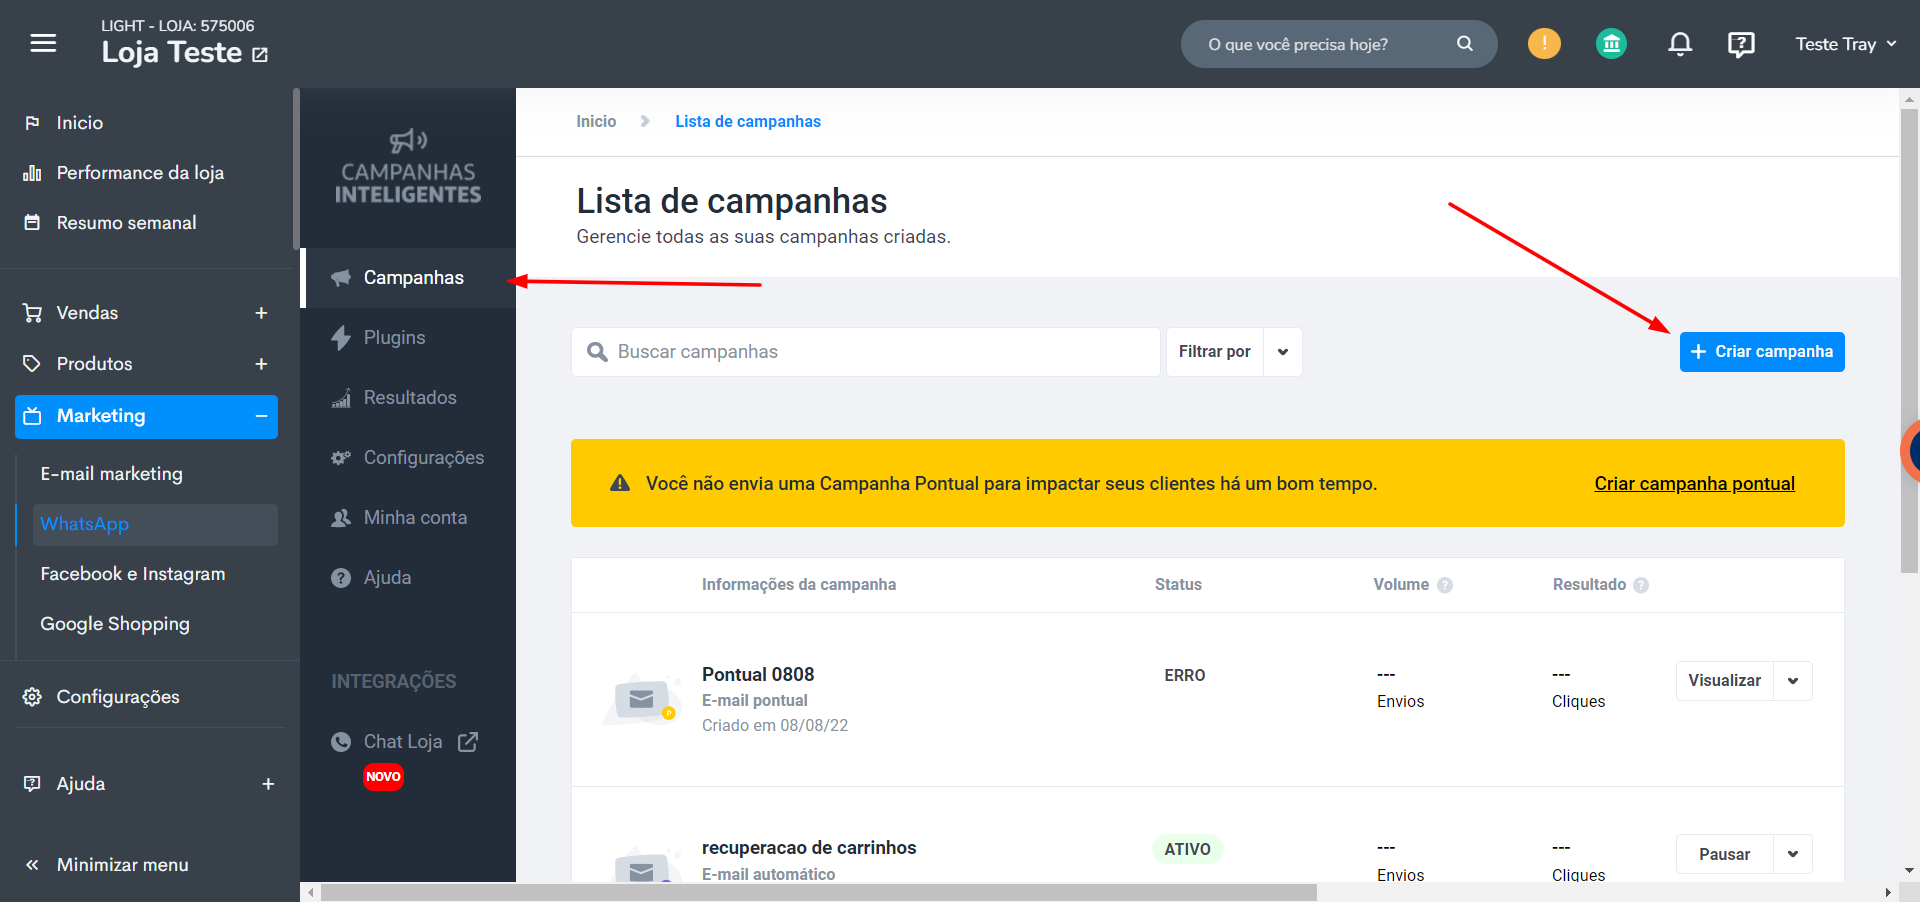Select WhatsApp under Marketing

point(155,525)
